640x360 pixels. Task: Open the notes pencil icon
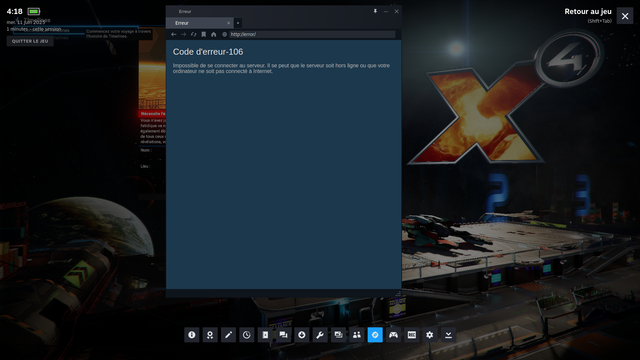click(228, 335)
